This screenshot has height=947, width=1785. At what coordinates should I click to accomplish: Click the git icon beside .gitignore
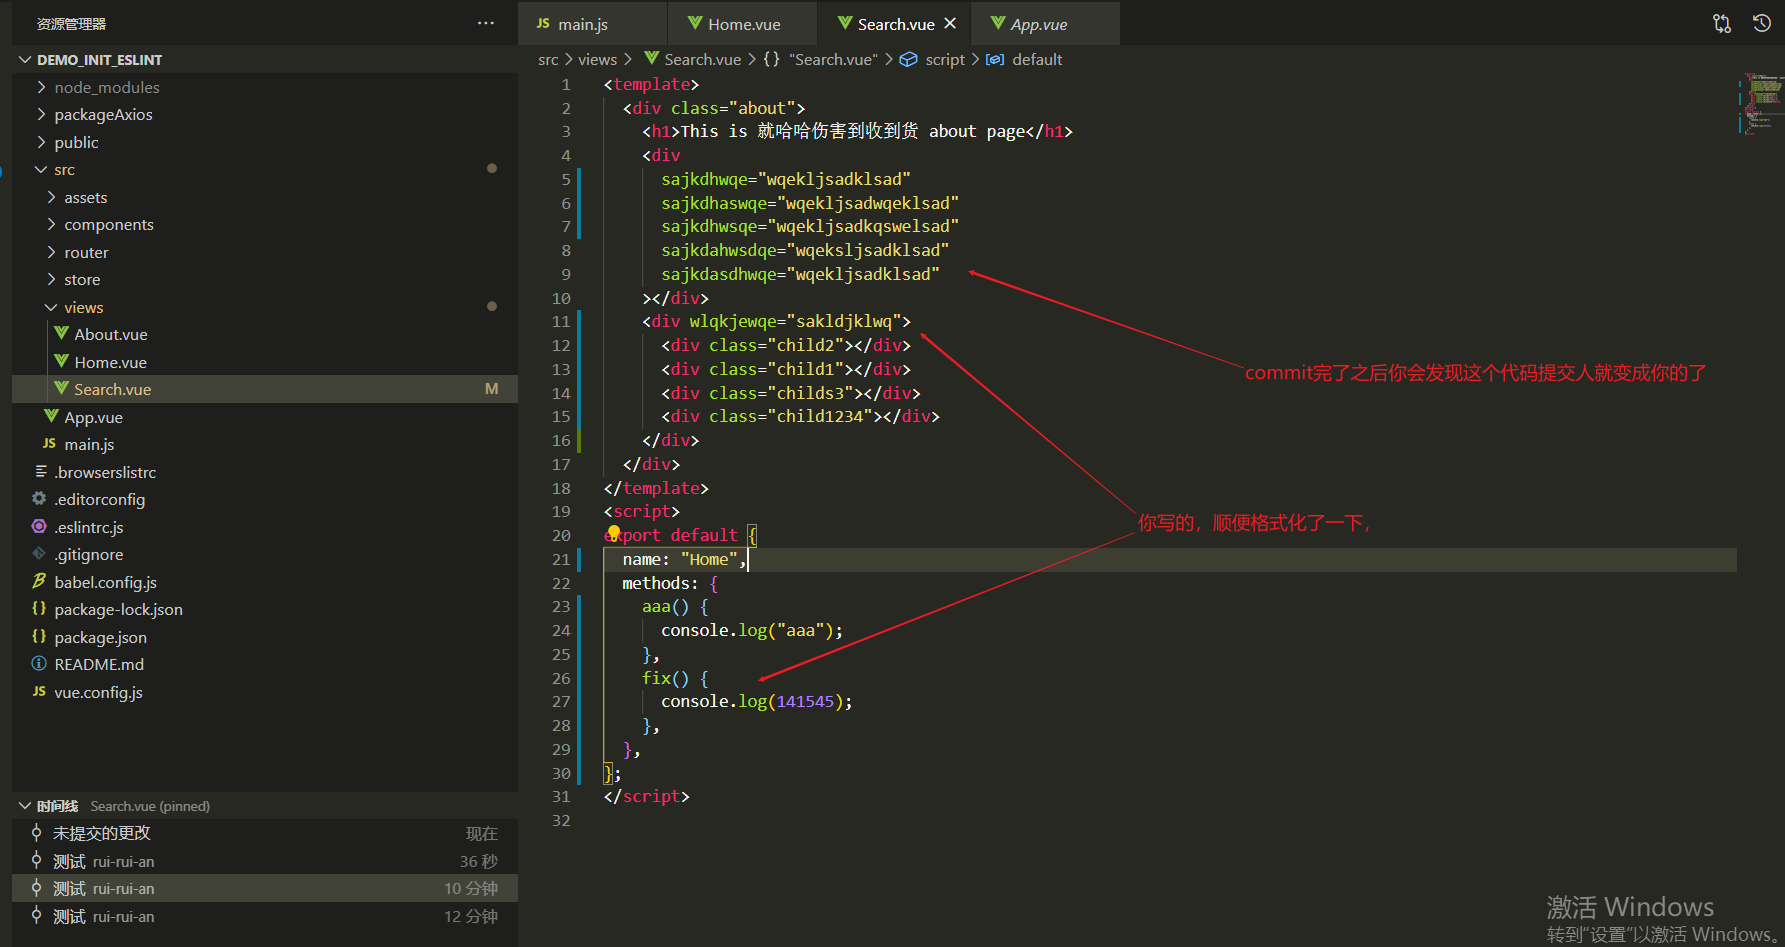[39, 553]
